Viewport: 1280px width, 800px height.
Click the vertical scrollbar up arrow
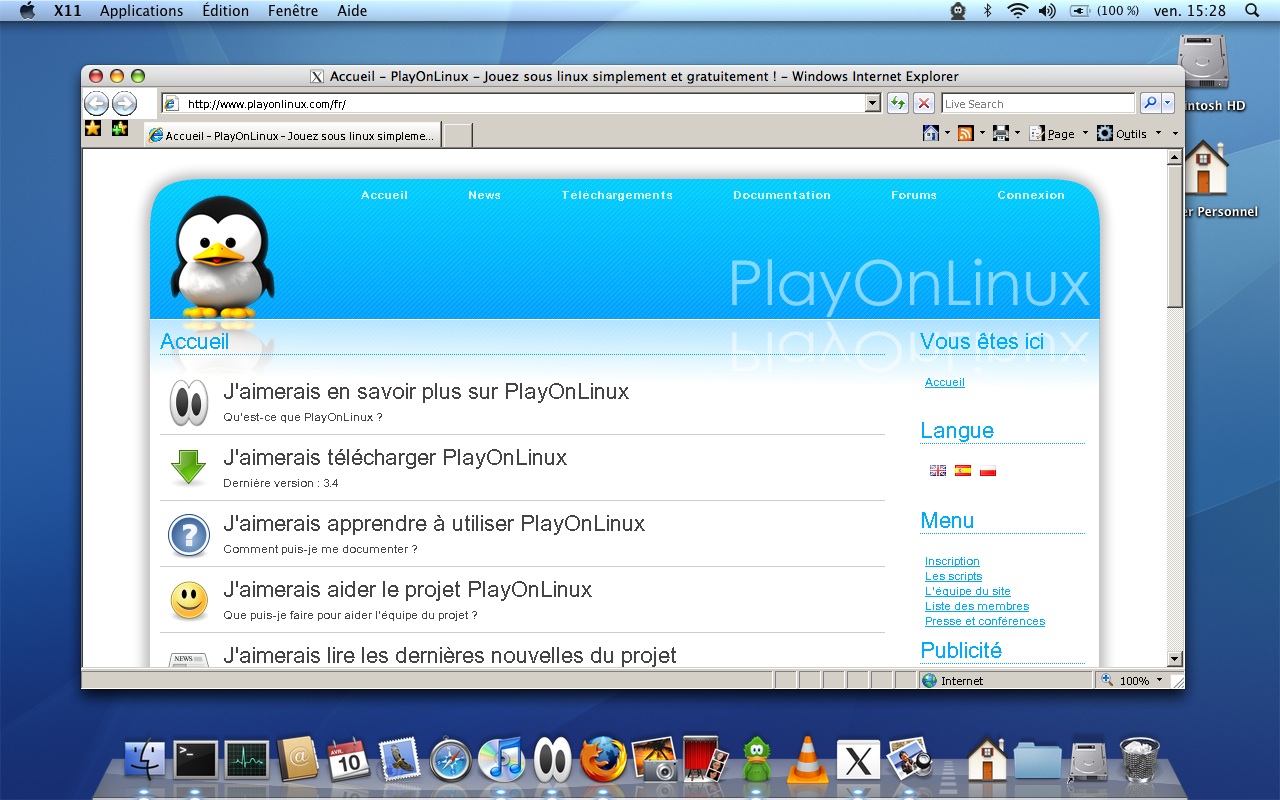coord(1175,158)
